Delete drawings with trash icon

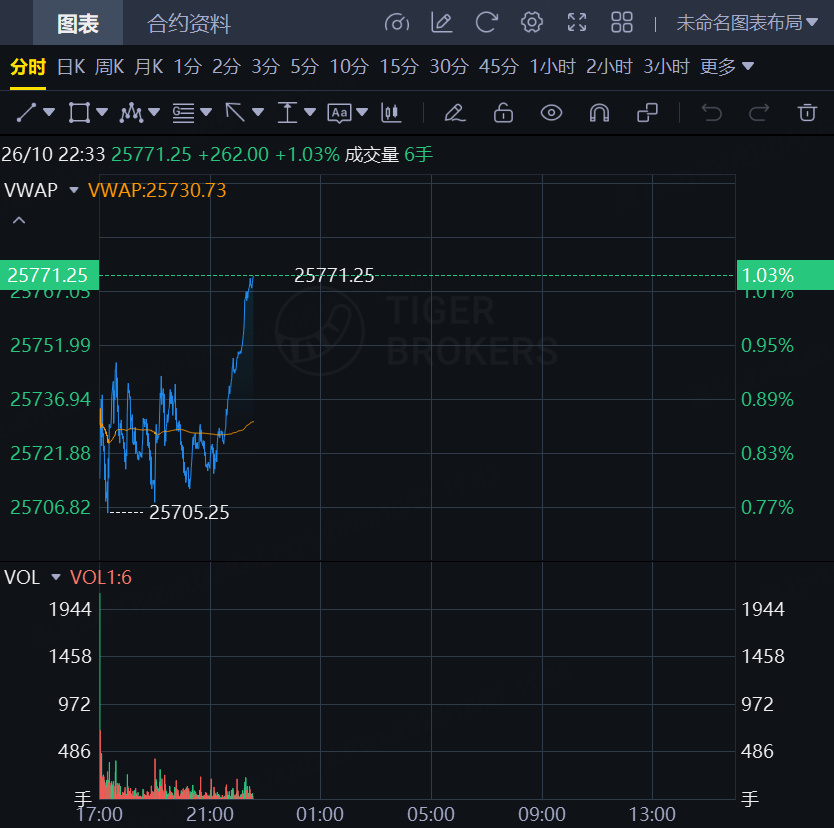point(807,113)
